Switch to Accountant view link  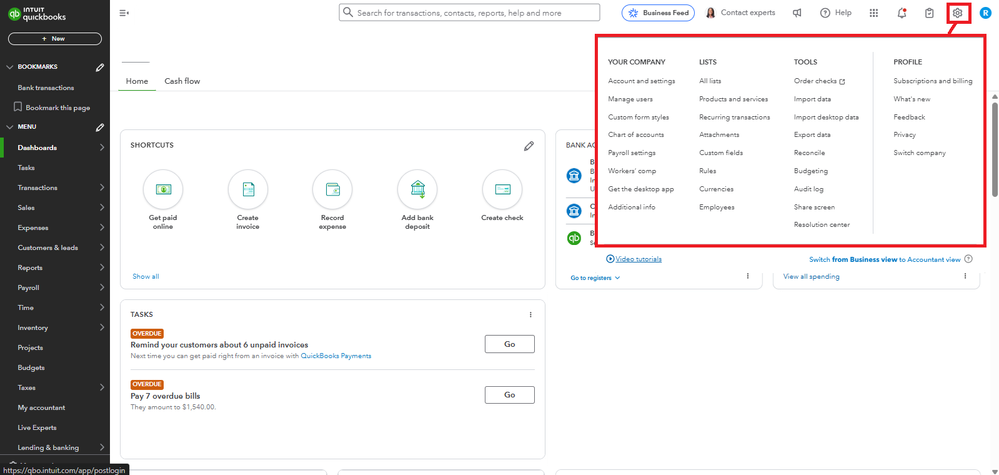point(885,259)
